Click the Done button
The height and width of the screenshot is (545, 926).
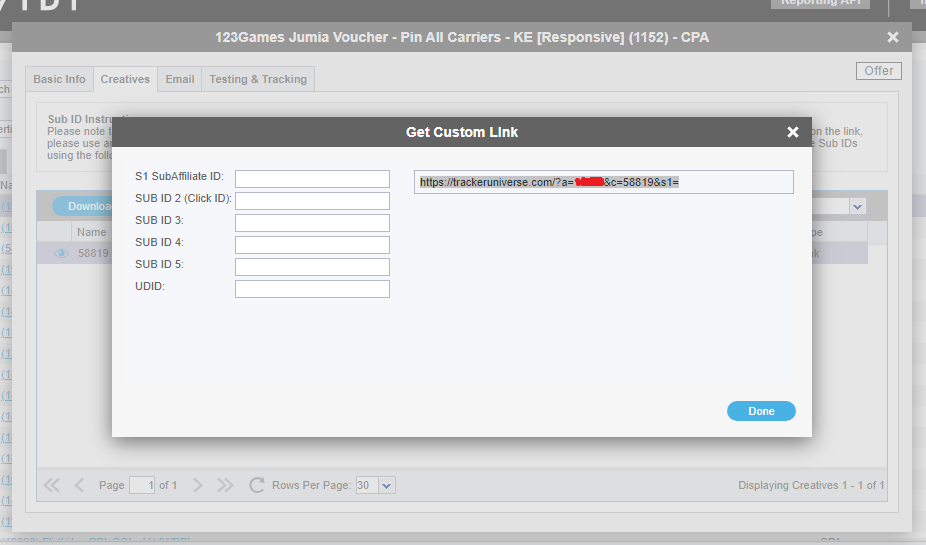(761, 411)
